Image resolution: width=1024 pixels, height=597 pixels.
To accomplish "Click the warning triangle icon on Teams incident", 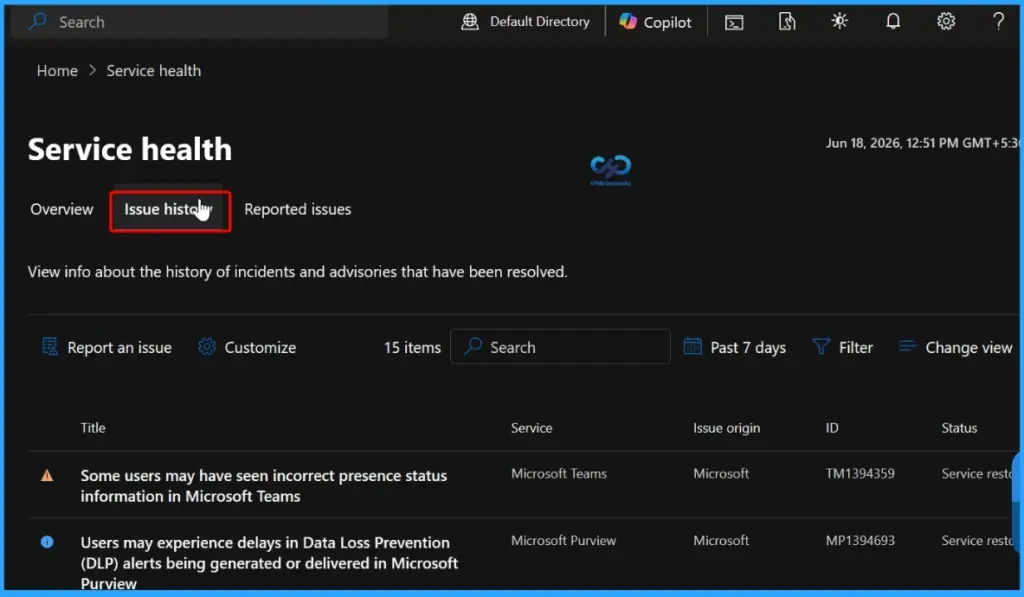I will click(x=47, y=476).
